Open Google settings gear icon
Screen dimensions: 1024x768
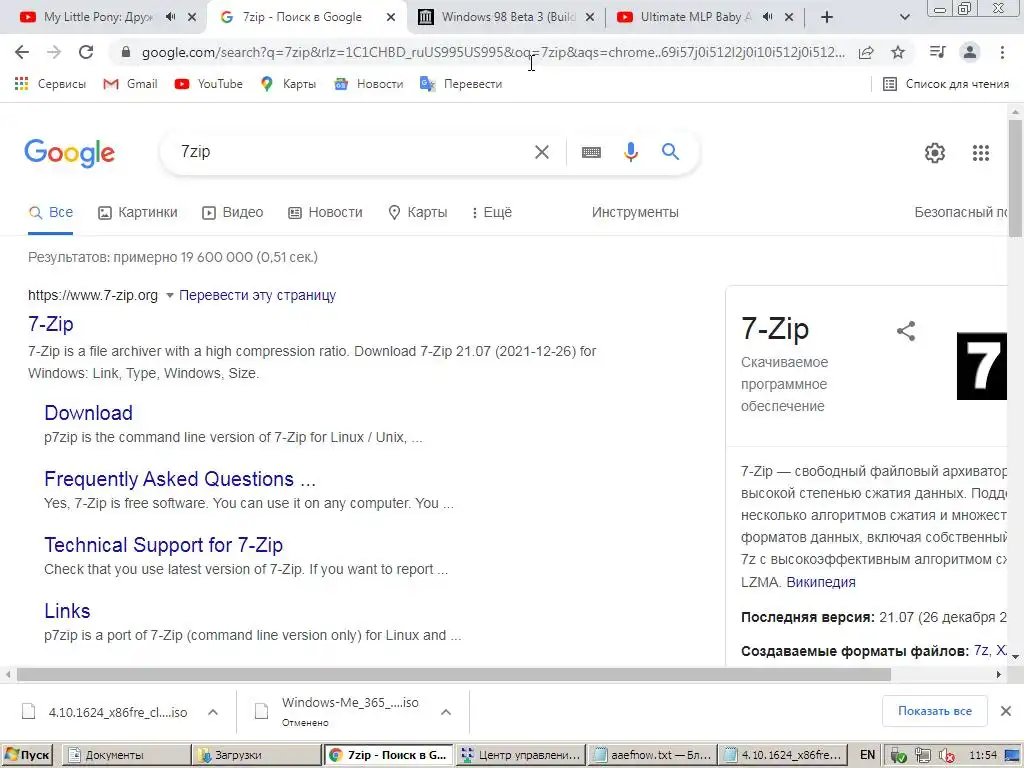(x=935, y=153)
